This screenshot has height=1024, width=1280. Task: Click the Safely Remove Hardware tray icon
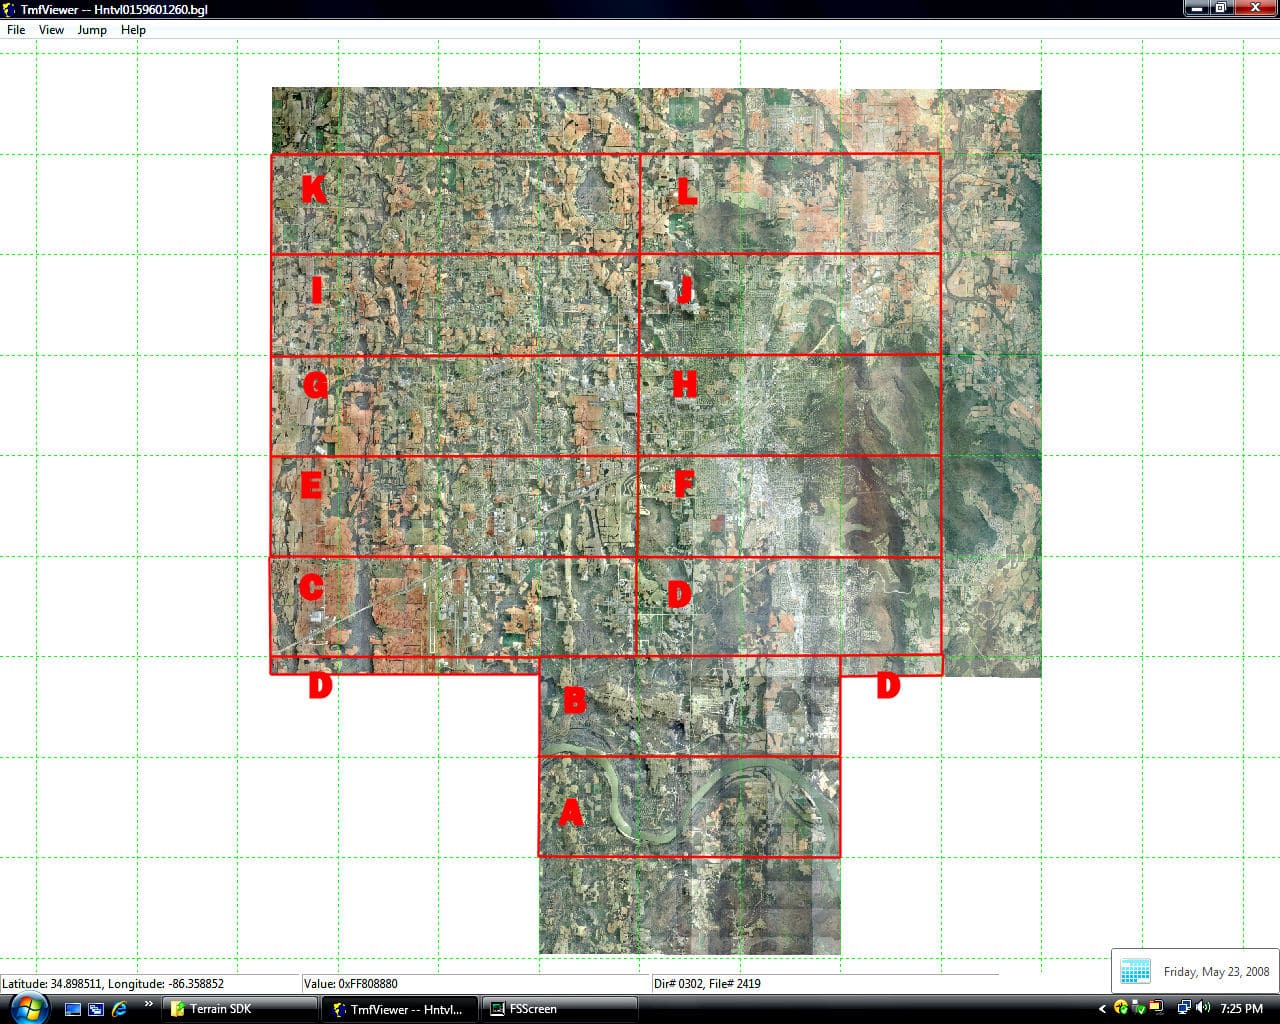(x=1139, y=1009)
